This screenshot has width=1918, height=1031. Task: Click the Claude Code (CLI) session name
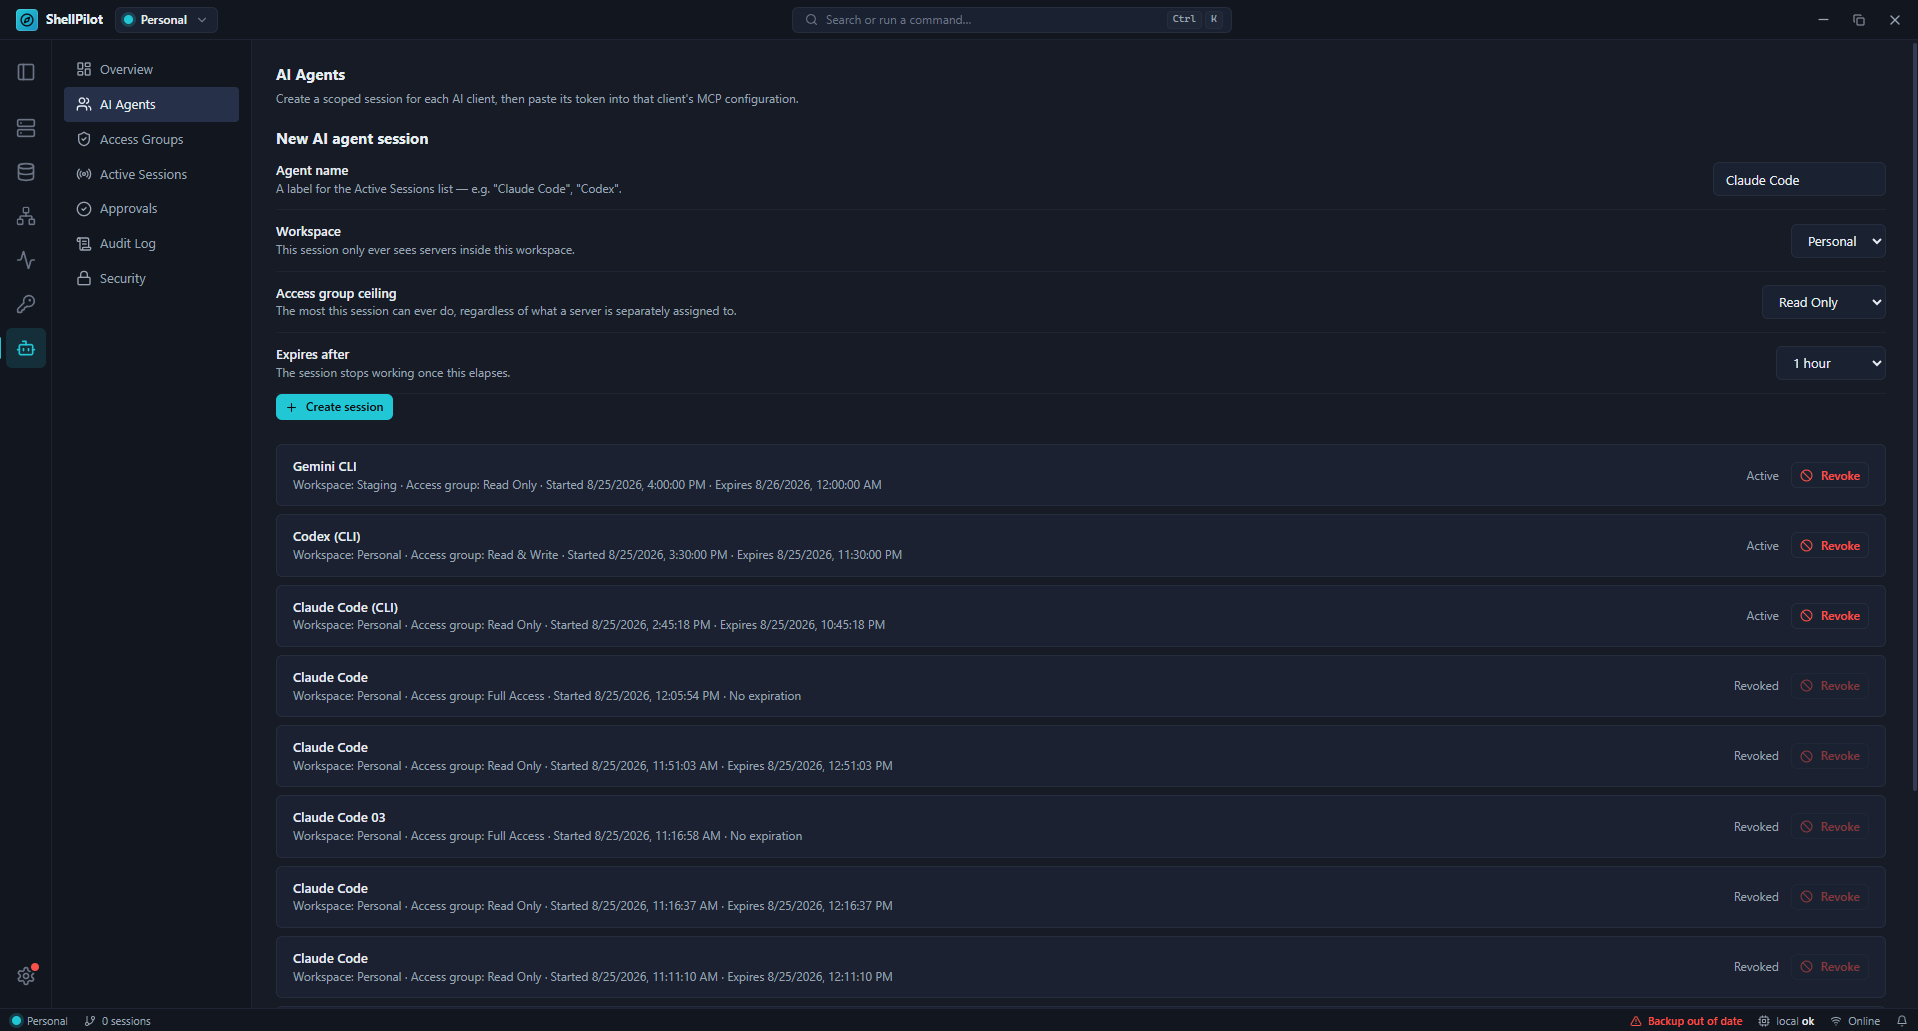(345, 608)
